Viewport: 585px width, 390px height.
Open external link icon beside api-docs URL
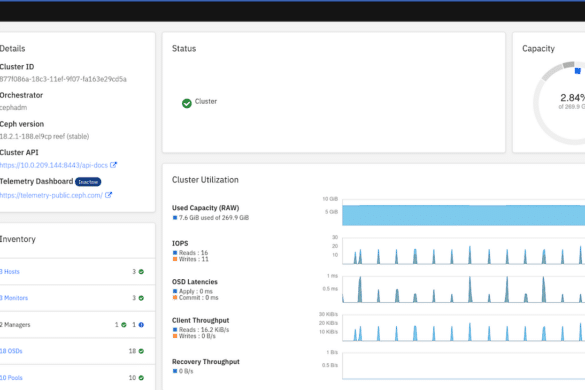pos(113,165)
